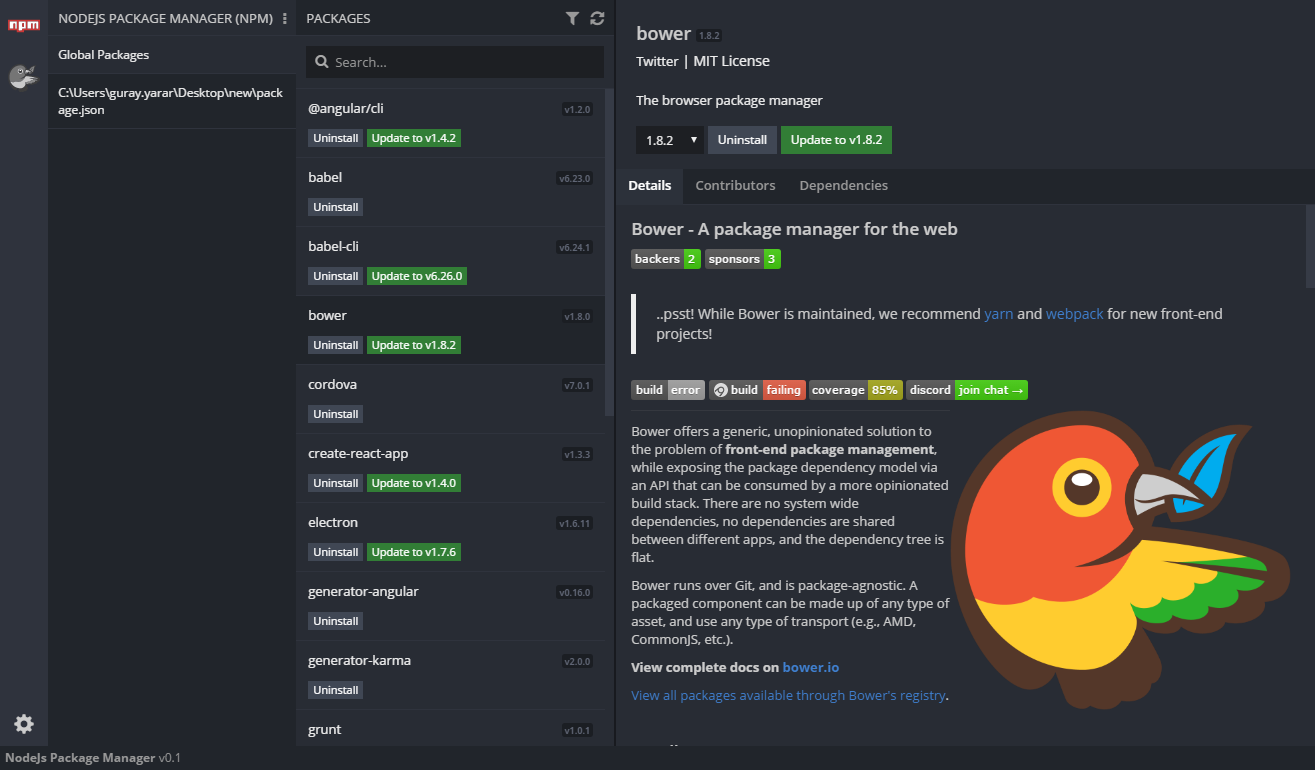Click the v1.8.0 version label for bower

click(x=578, y=316)
